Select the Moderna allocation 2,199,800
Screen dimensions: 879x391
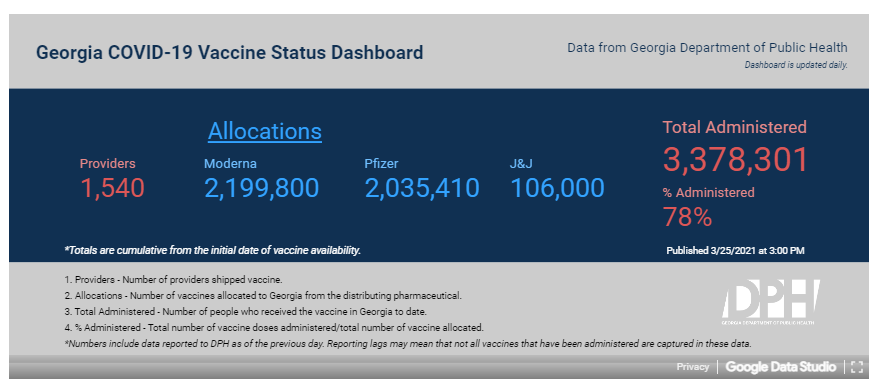point(261,188)
